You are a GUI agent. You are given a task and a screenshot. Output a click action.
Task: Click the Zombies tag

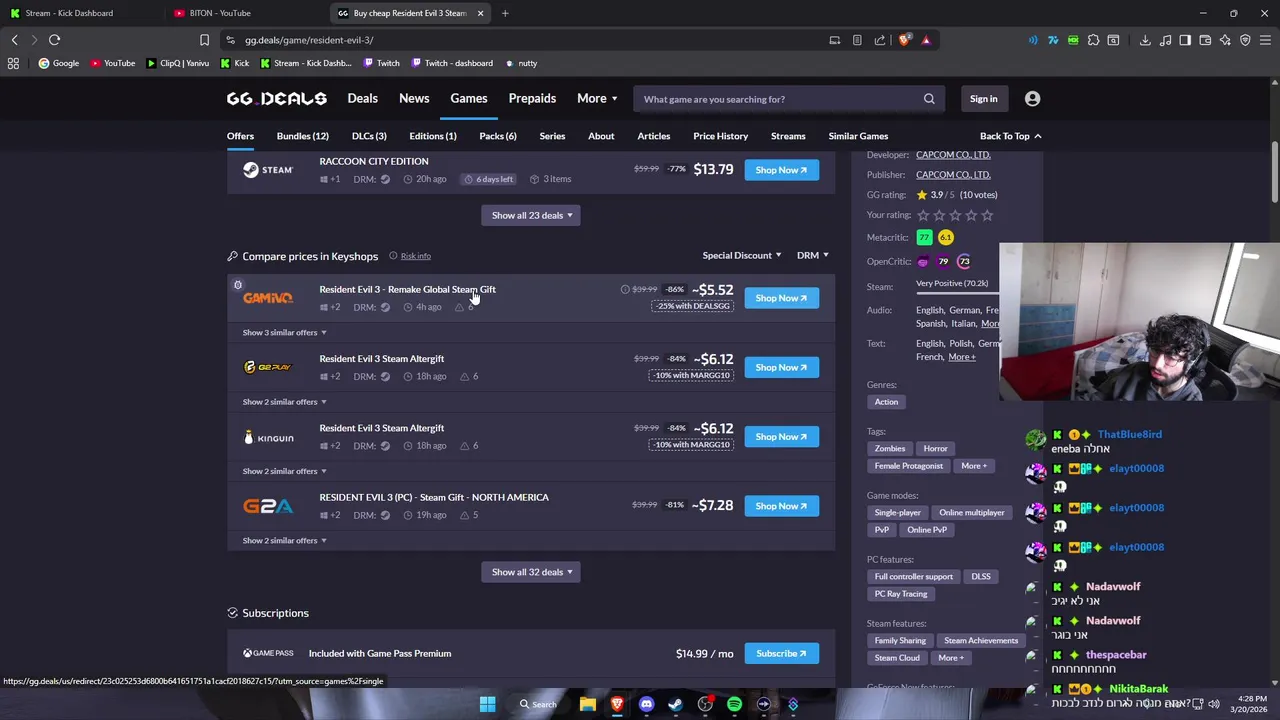(890, 449)
